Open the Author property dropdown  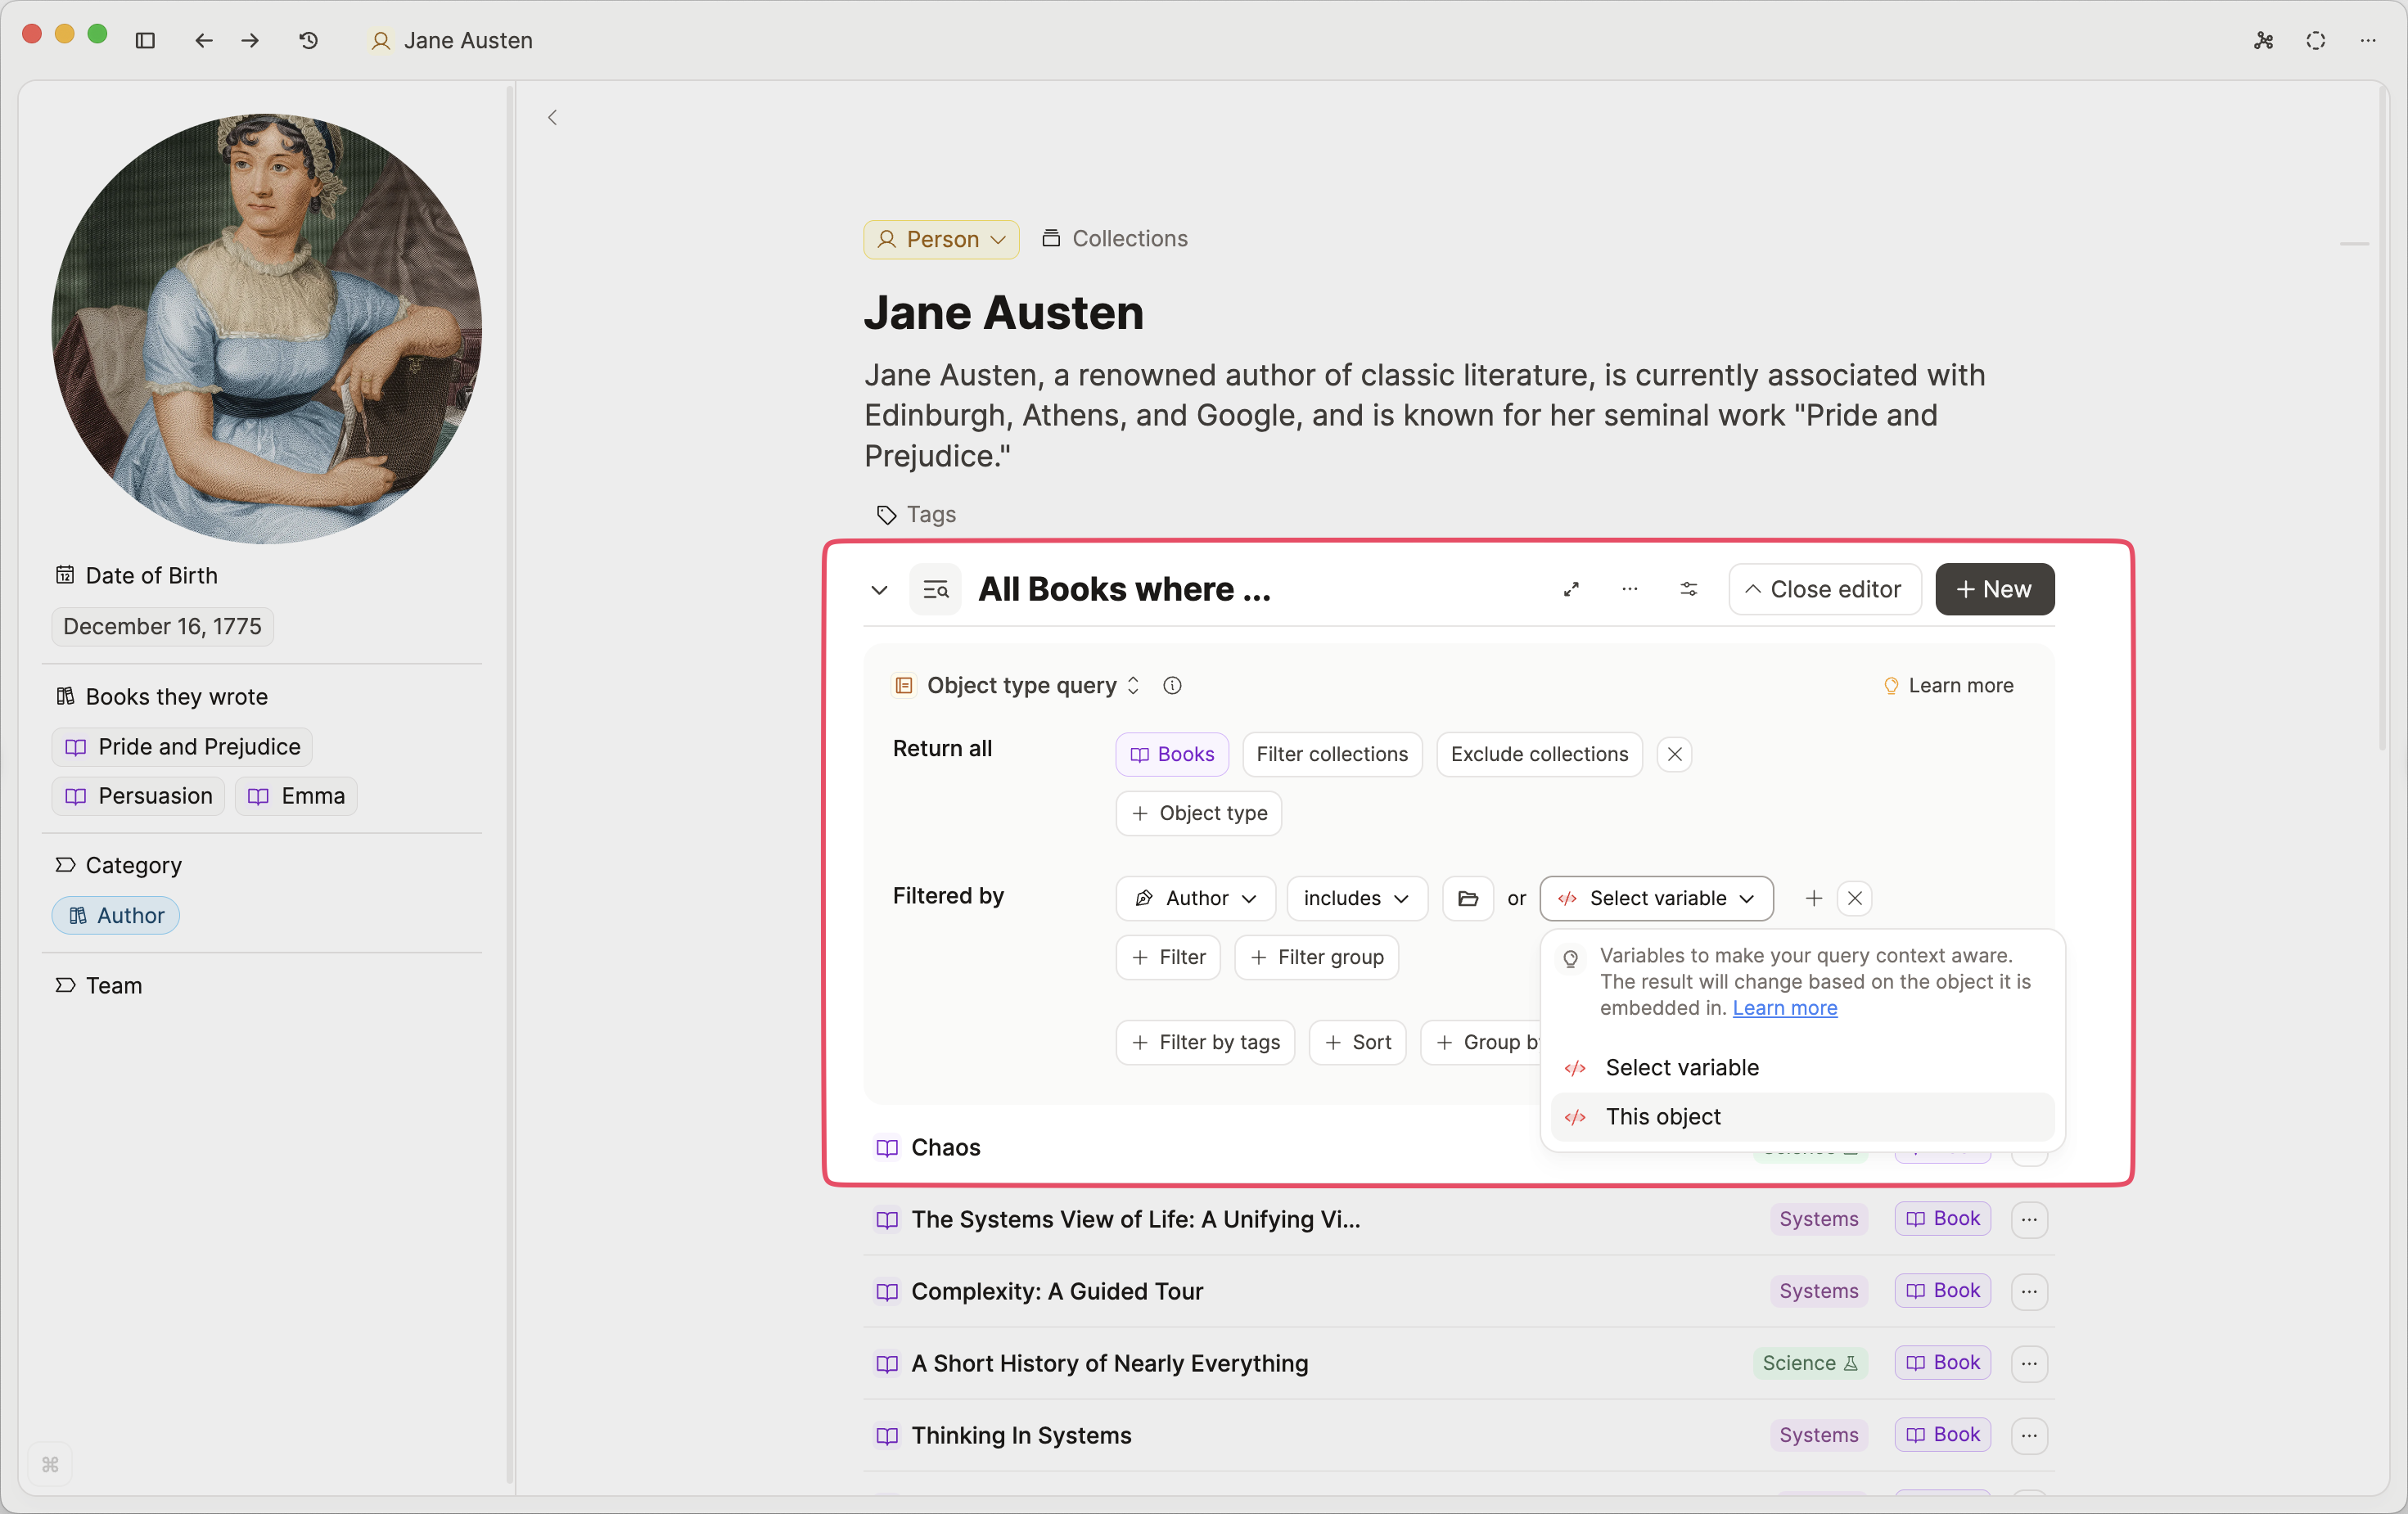pyautogui.click(x=1195, y=898)
